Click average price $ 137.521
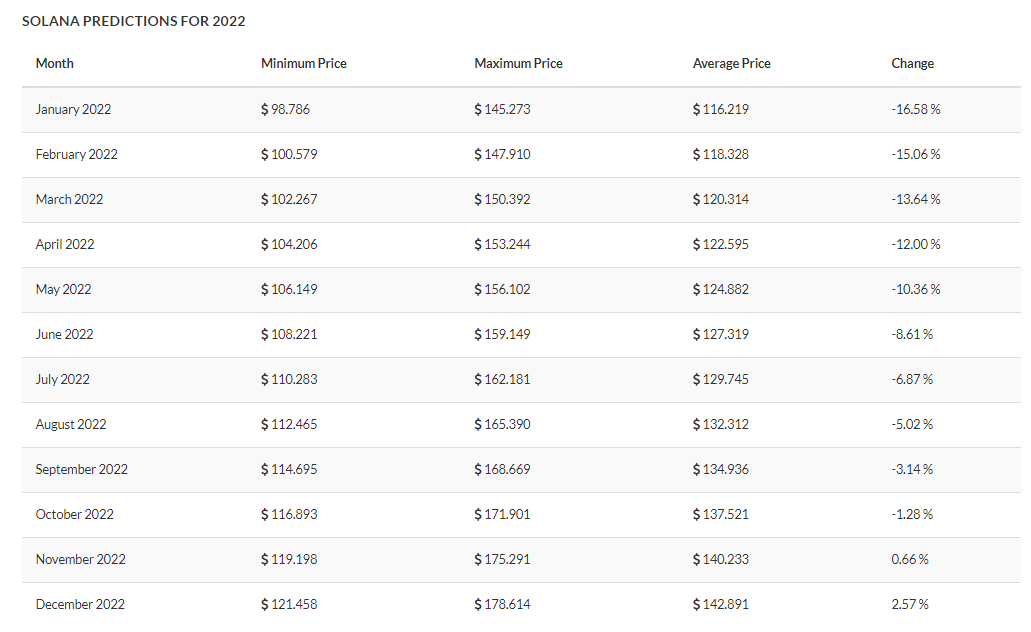The height and width of the screenshot is (632, 1031). (x=721, y=514)
